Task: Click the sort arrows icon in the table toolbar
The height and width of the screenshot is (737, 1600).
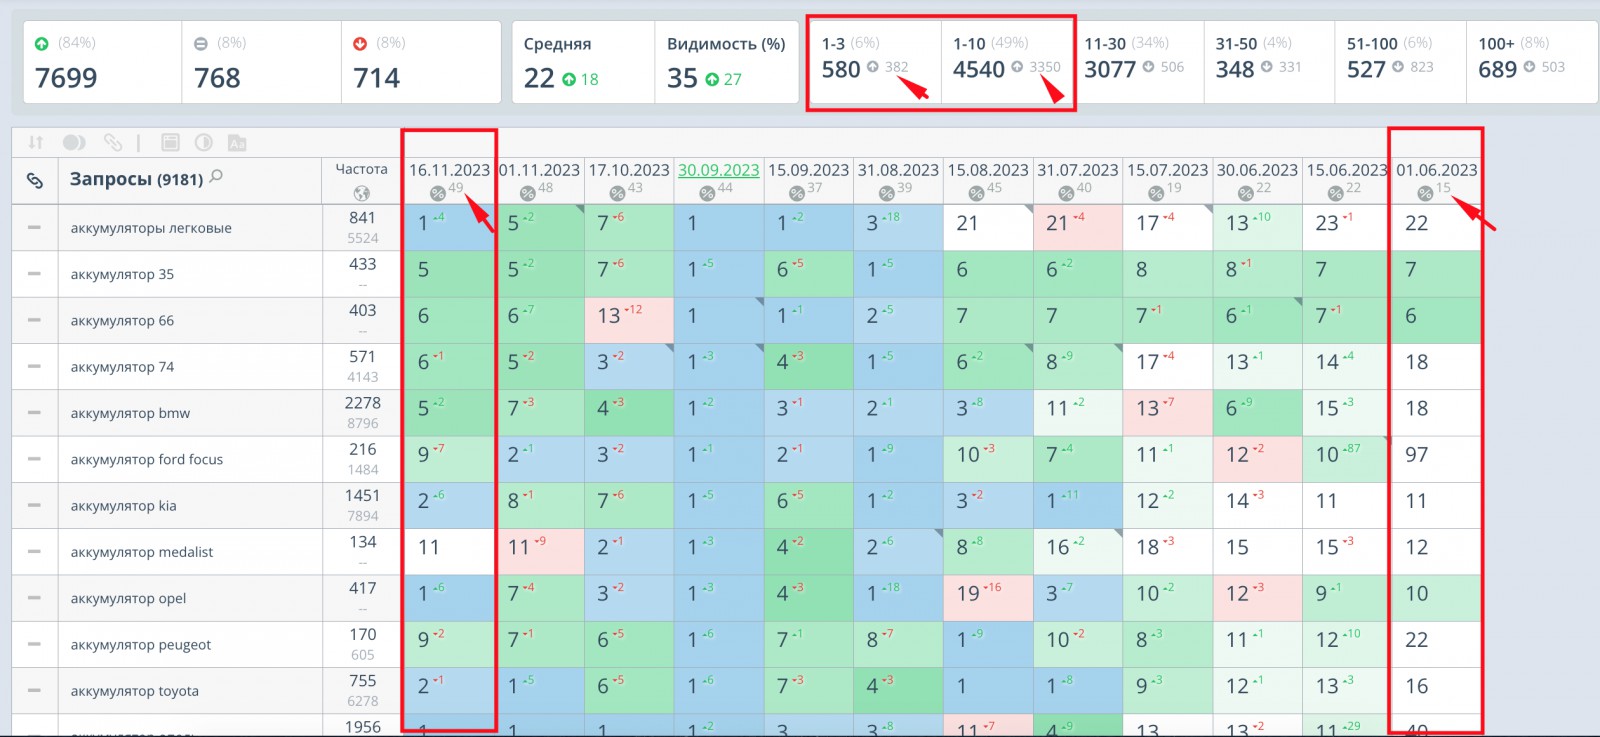Action: [x=36, y=143]
